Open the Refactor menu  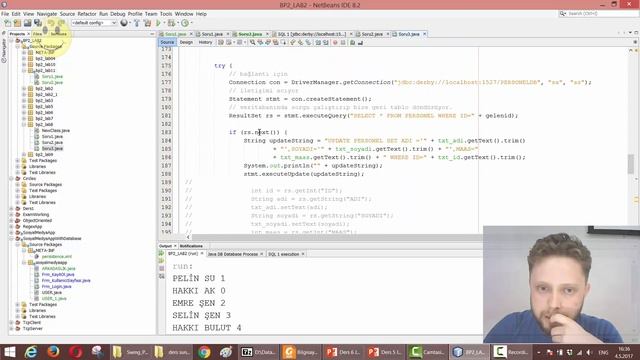(87, 14)
